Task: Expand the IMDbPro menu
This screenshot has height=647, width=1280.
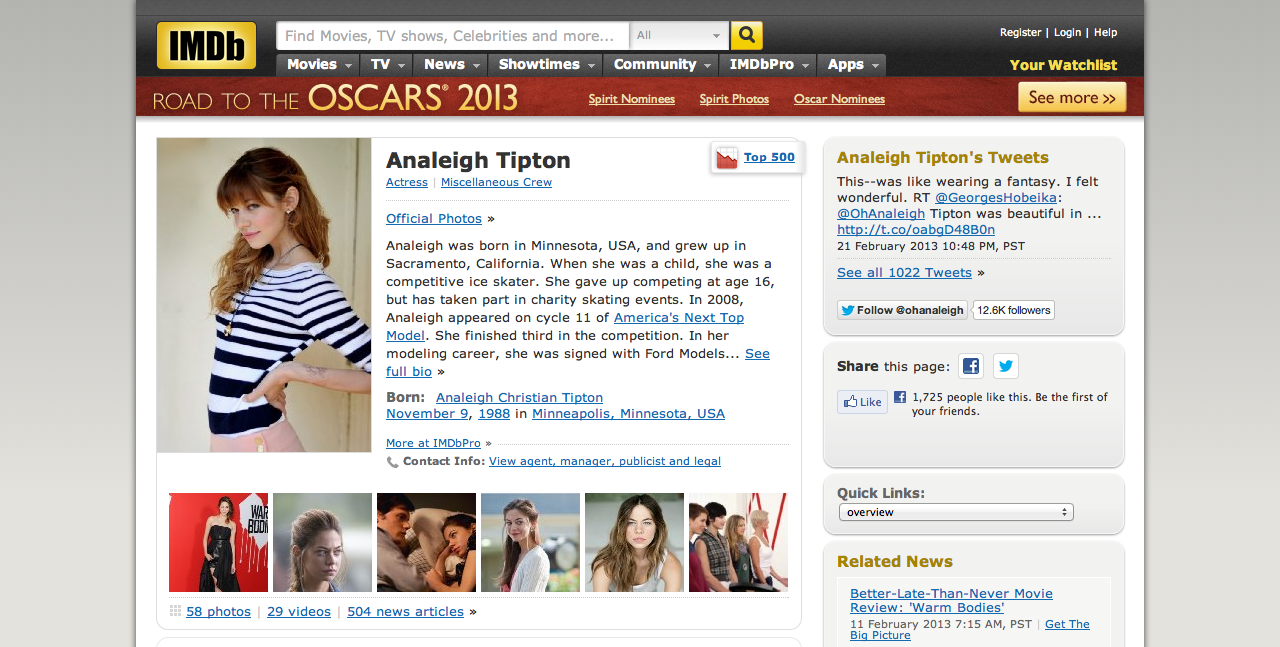Action: tap(768, 65)
